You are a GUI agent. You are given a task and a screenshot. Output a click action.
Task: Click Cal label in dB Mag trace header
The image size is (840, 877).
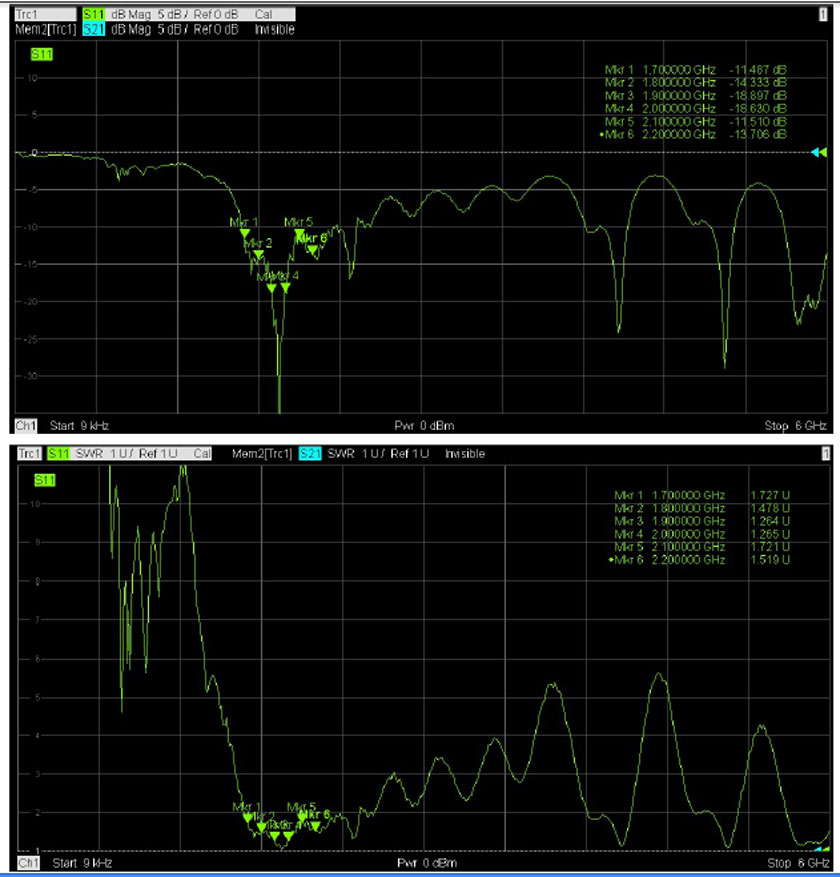coord(263,15)
